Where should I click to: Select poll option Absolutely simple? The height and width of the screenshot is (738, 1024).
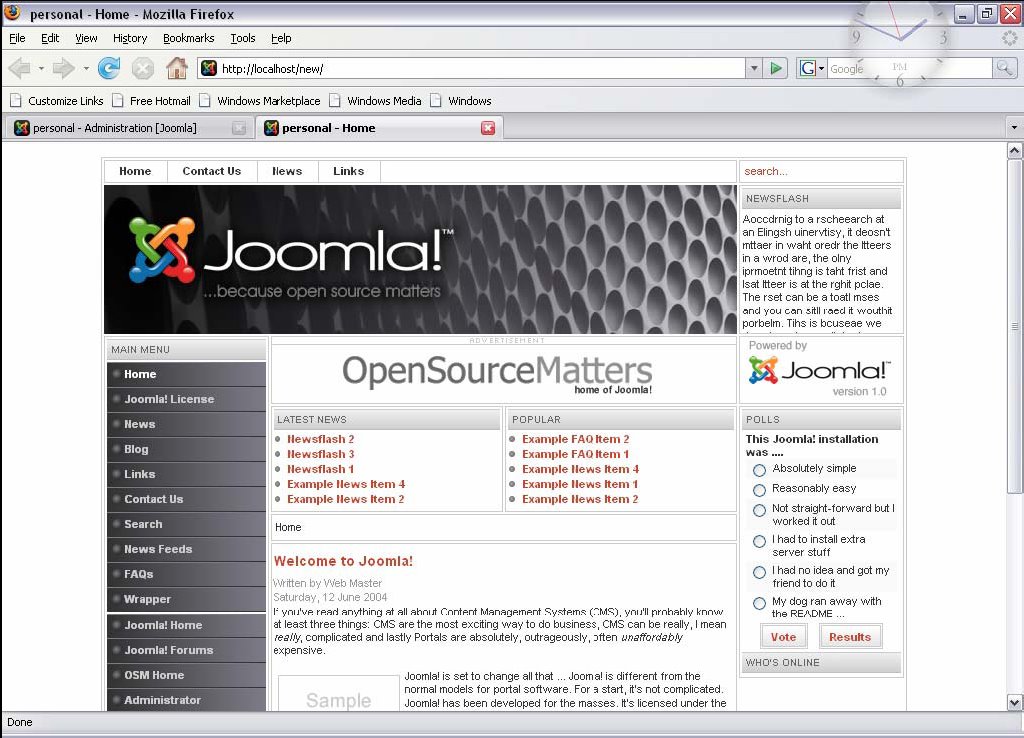[x=759, y=470]
